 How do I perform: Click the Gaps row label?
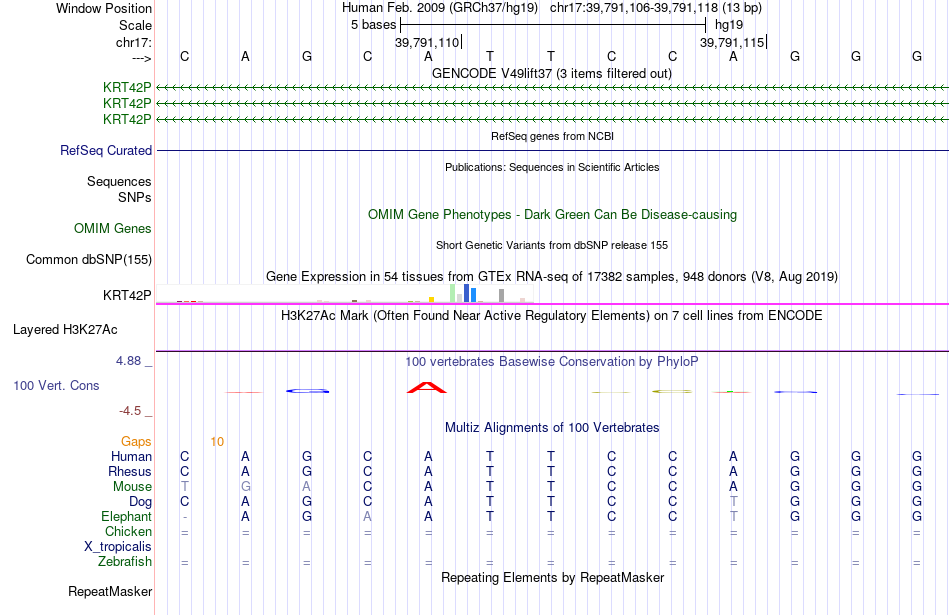[136, 442]
